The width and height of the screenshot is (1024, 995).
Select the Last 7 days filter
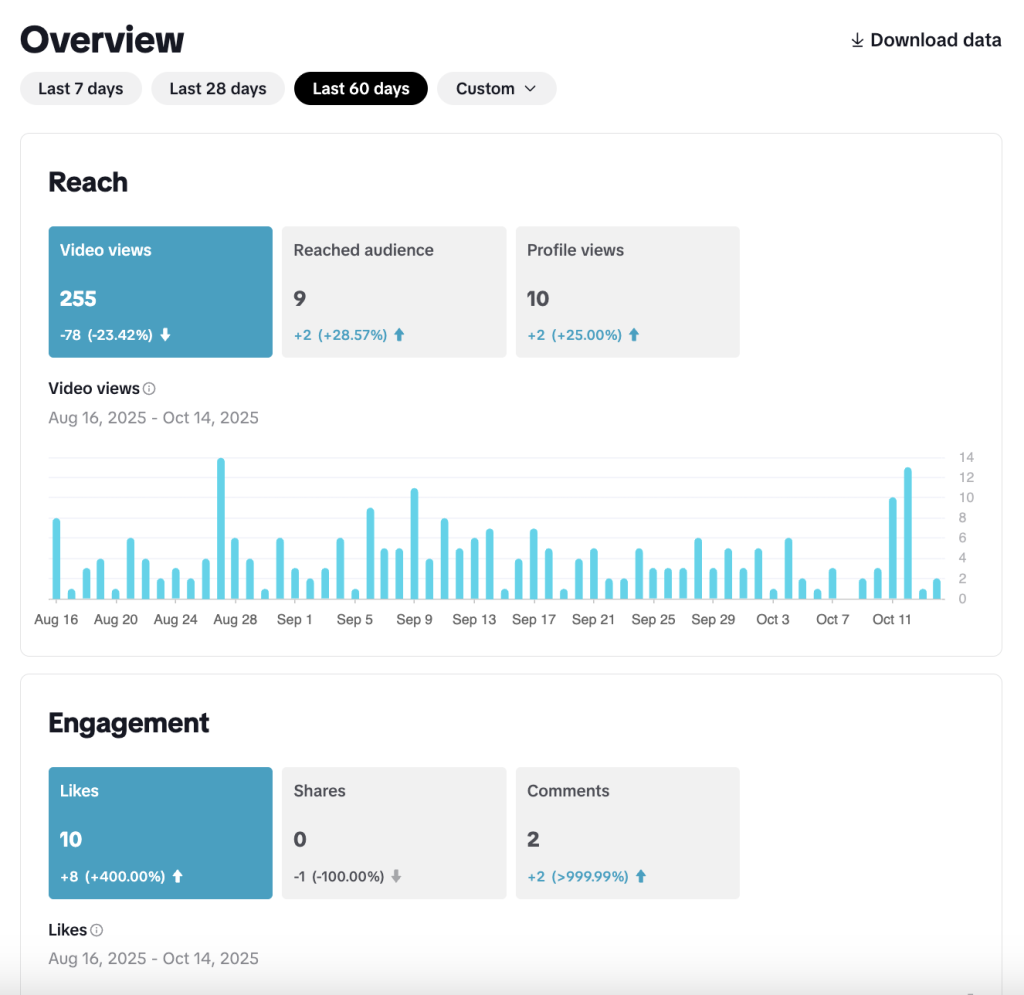pos(81,89)
